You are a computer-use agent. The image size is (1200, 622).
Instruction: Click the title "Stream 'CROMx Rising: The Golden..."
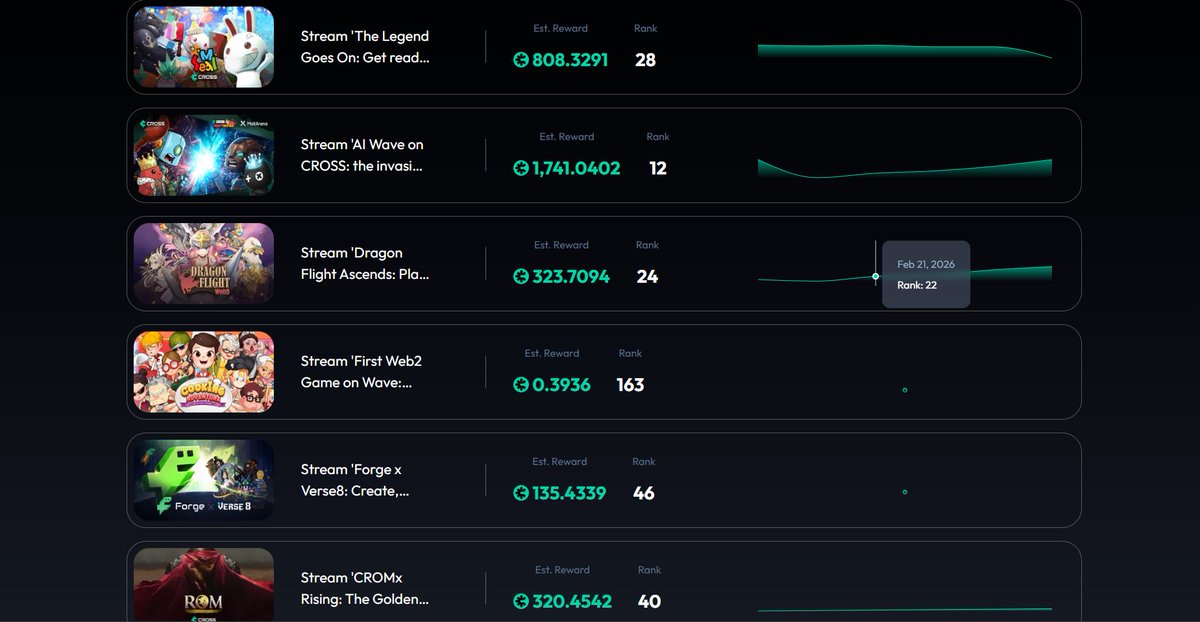(x=365, y=588)
